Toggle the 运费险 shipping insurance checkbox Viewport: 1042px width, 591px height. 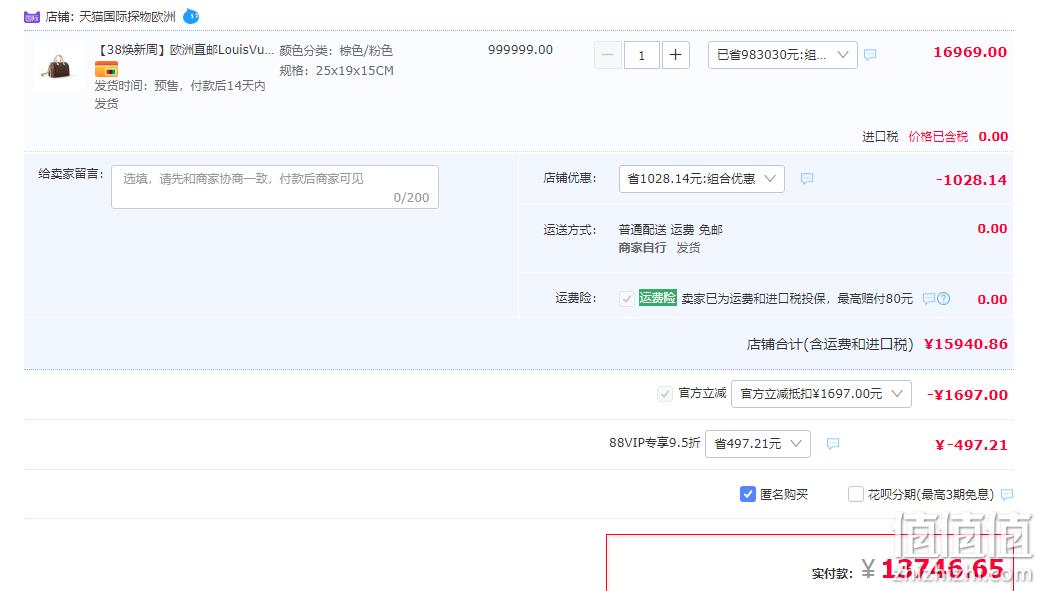[x=626, y=298]
